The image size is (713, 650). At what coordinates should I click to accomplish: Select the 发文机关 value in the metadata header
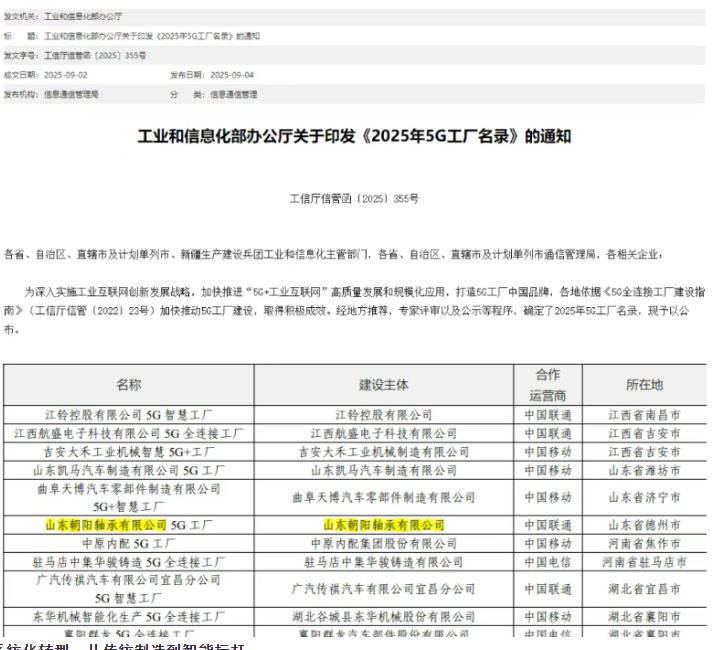click(x=83, y=17)
